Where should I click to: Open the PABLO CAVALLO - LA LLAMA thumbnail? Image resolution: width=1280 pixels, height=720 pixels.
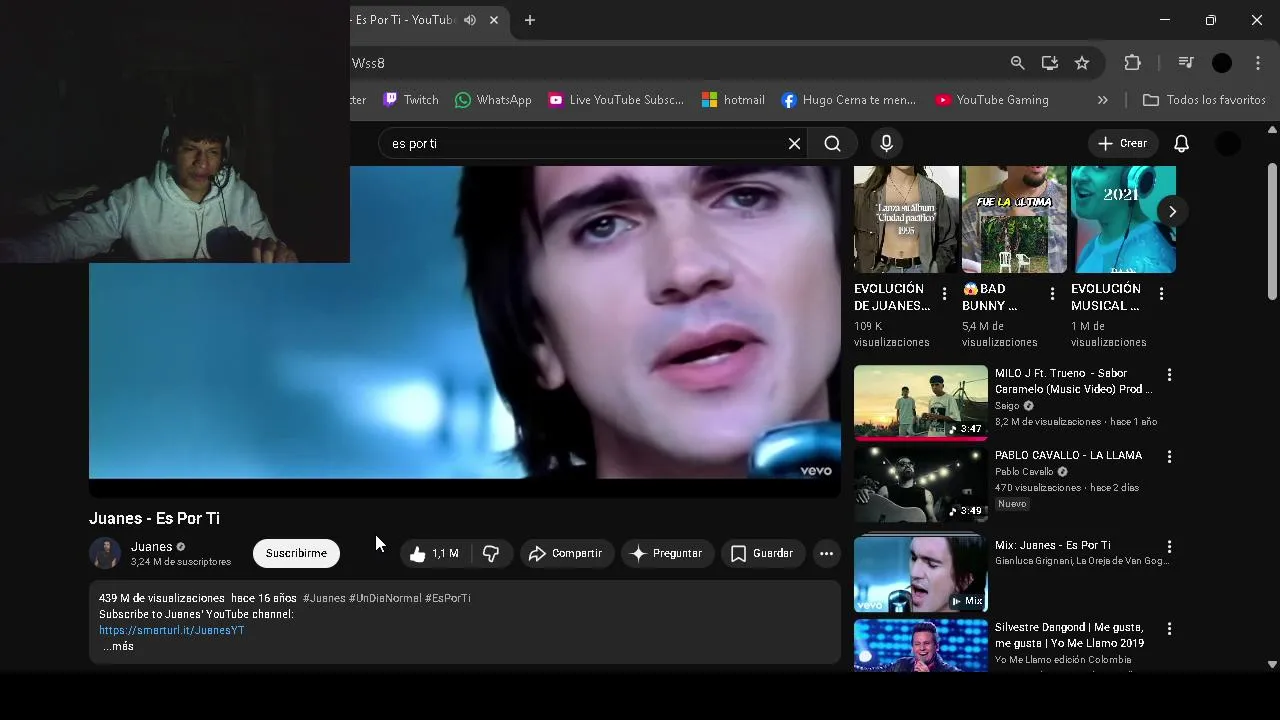pos(921,485)
